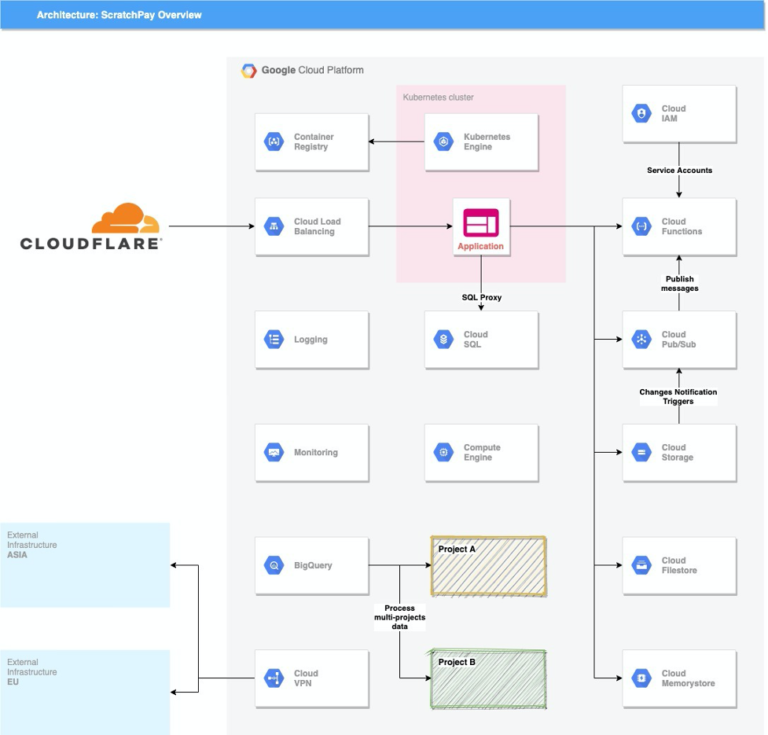Viewport: 768px width, 735px height.
Task: Select the Cloud VPN icon
Action: point(274,678)
